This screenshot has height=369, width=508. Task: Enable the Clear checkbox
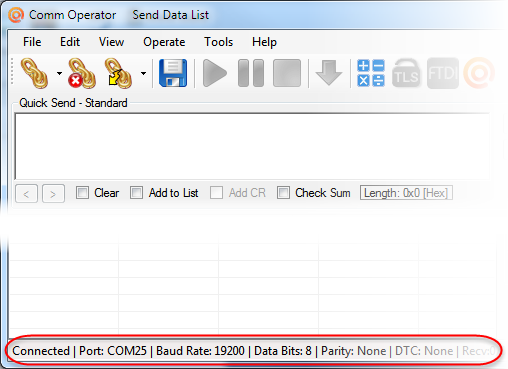coord(82,193)
